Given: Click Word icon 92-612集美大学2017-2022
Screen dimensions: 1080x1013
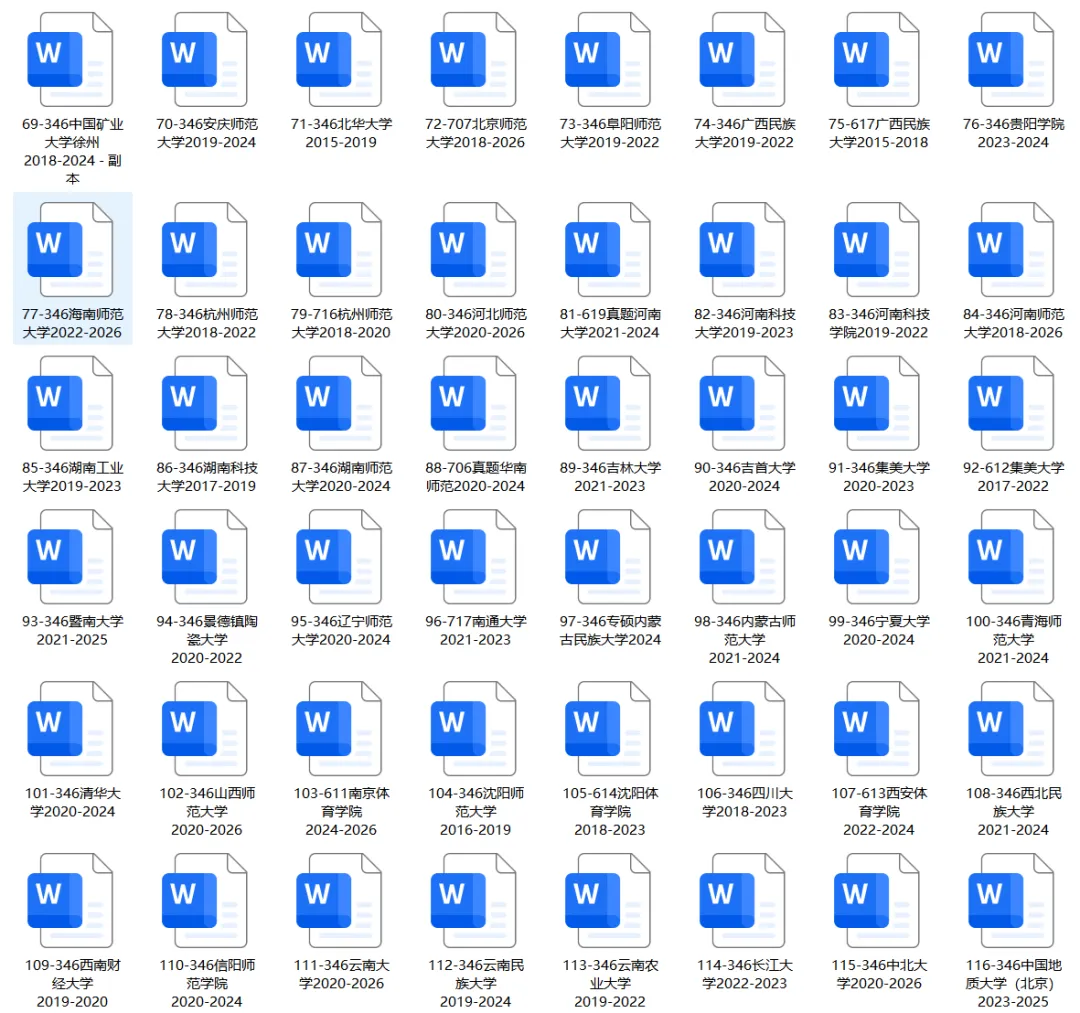Looking at the screenshot, I should coord(1011,404).
